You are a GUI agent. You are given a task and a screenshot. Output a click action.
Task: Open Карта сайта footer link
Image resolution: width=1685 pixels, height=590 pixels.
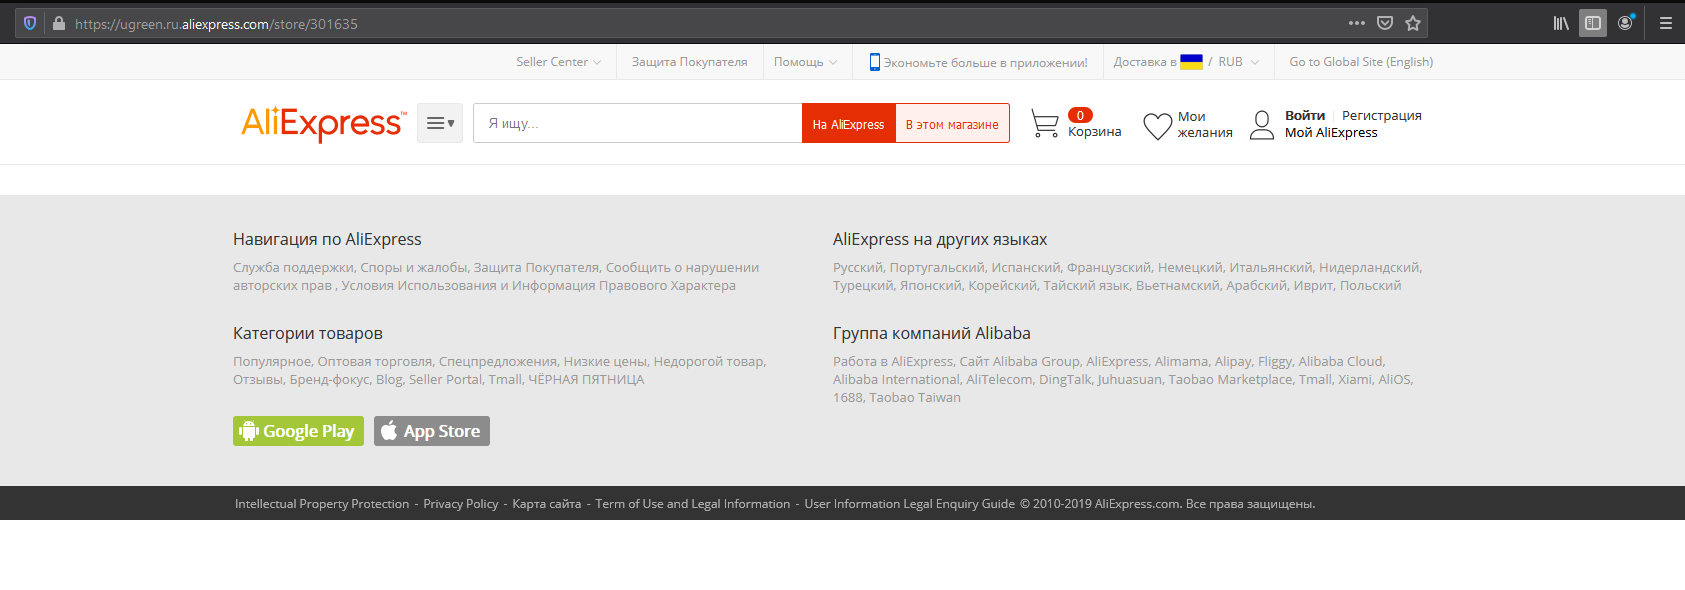[547, 504]
